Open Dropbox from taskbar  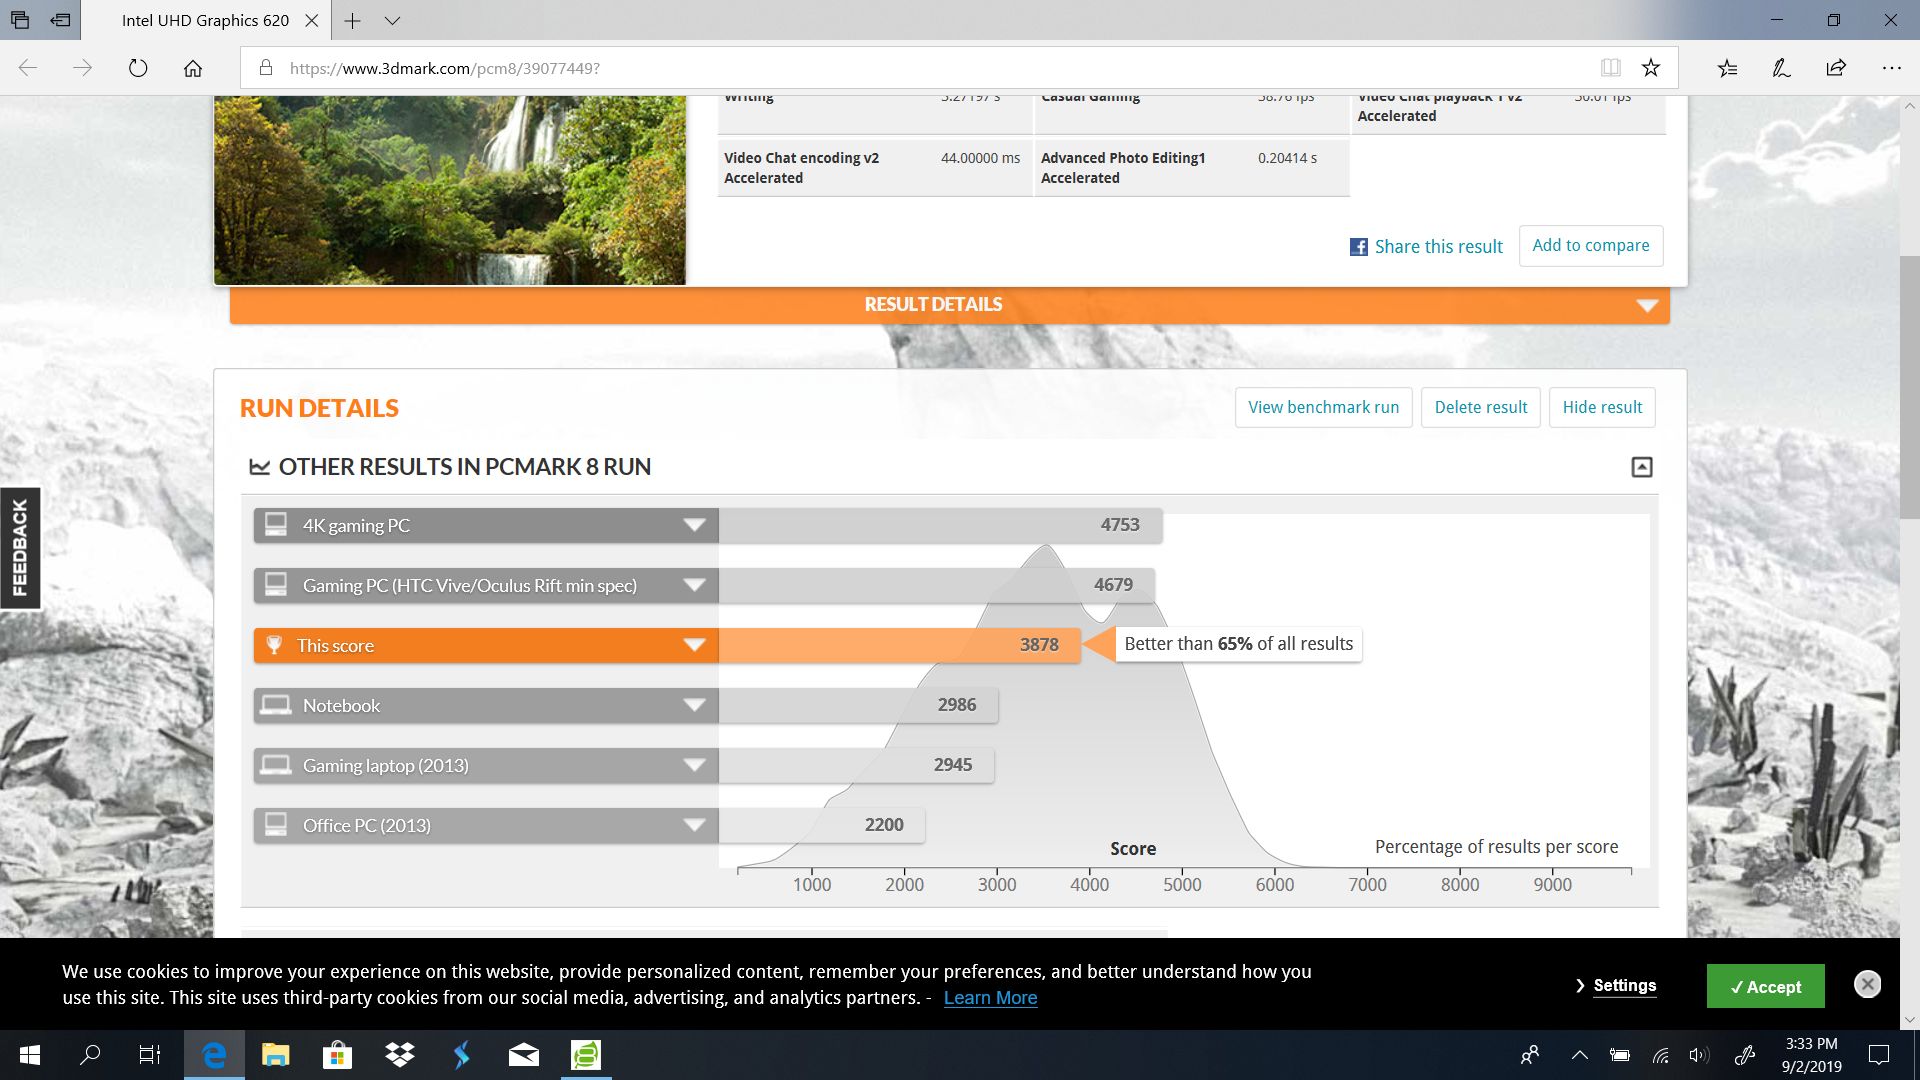(x=400, y=1055)
